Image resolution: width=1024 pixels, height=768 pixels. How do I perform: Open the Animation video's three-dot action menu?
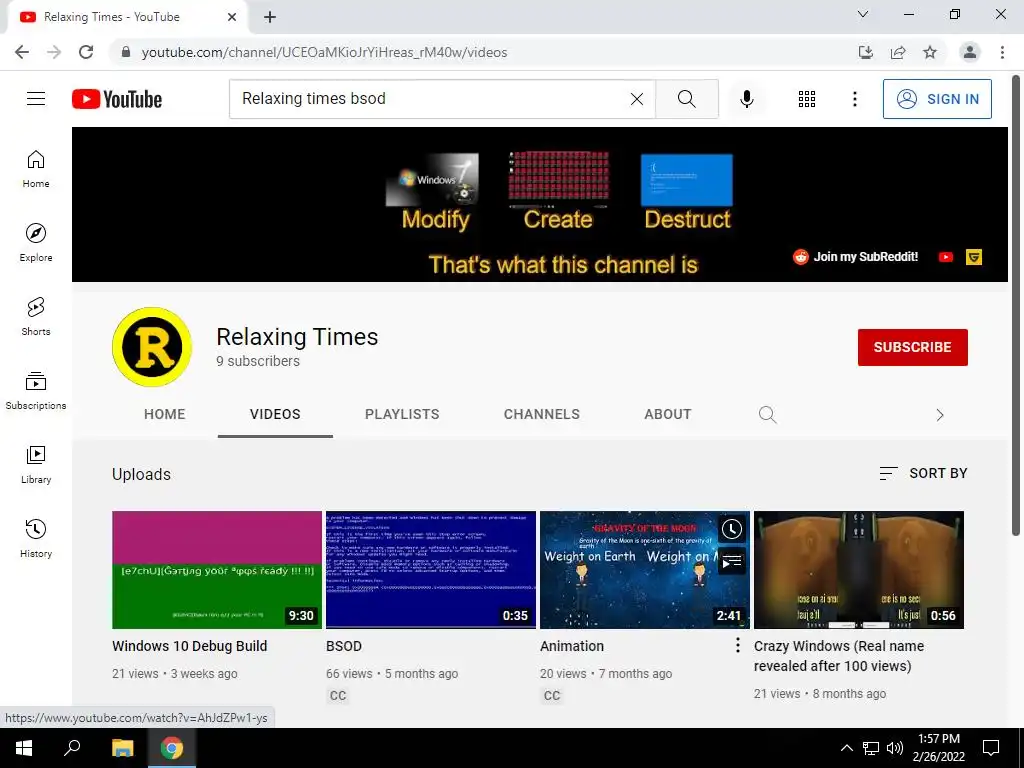pyautogui.click(x=737, y=645)
